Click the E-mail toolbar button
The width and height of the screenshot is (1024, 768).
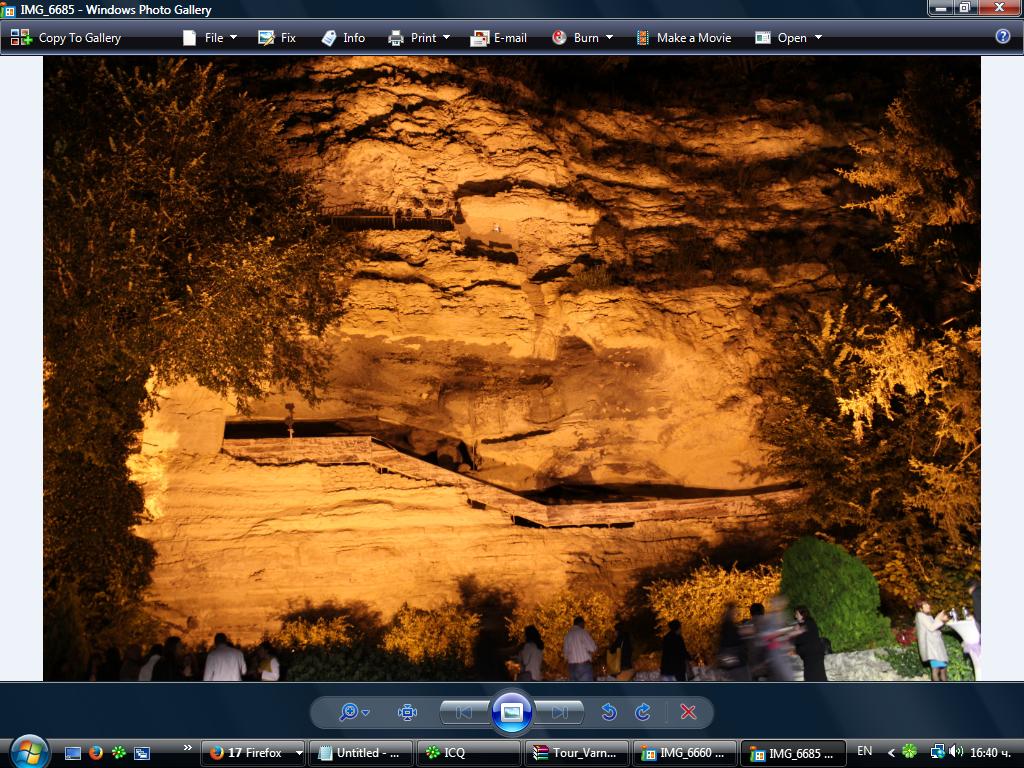click(x=499, y=38)
